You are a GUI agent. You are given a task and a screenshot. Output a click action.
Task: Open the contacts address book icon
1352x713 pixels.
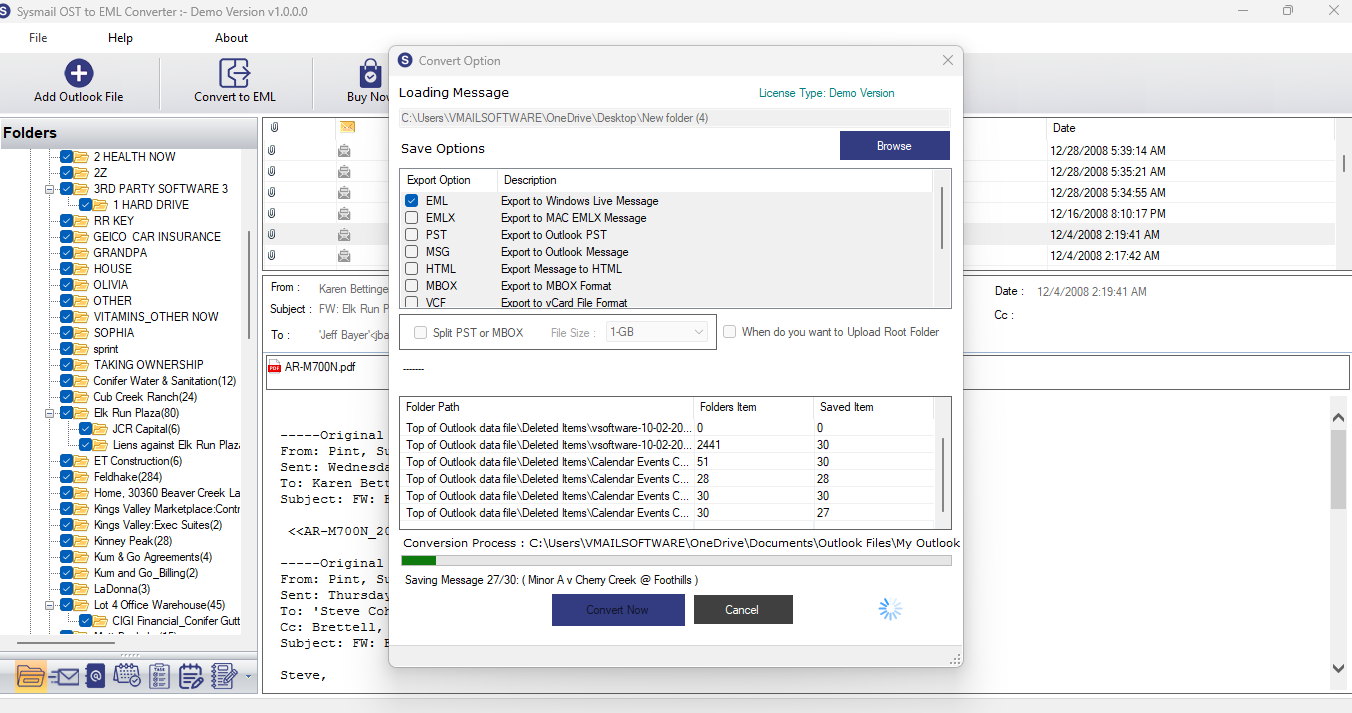[x=95, y=677]
